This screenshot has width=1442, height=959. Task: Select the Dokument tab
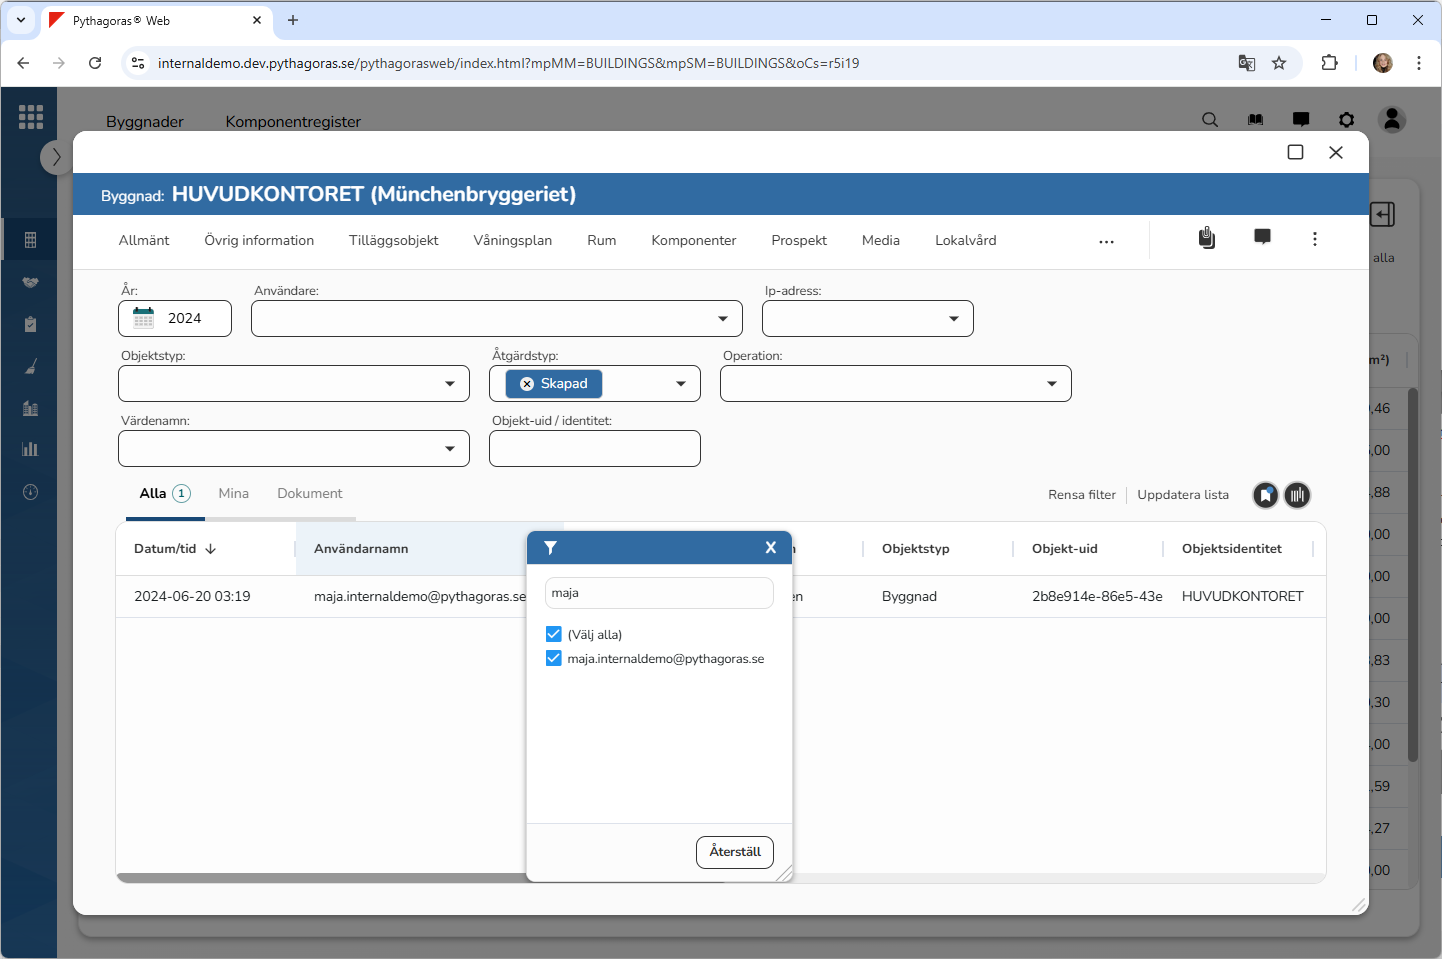click(309, 493)
